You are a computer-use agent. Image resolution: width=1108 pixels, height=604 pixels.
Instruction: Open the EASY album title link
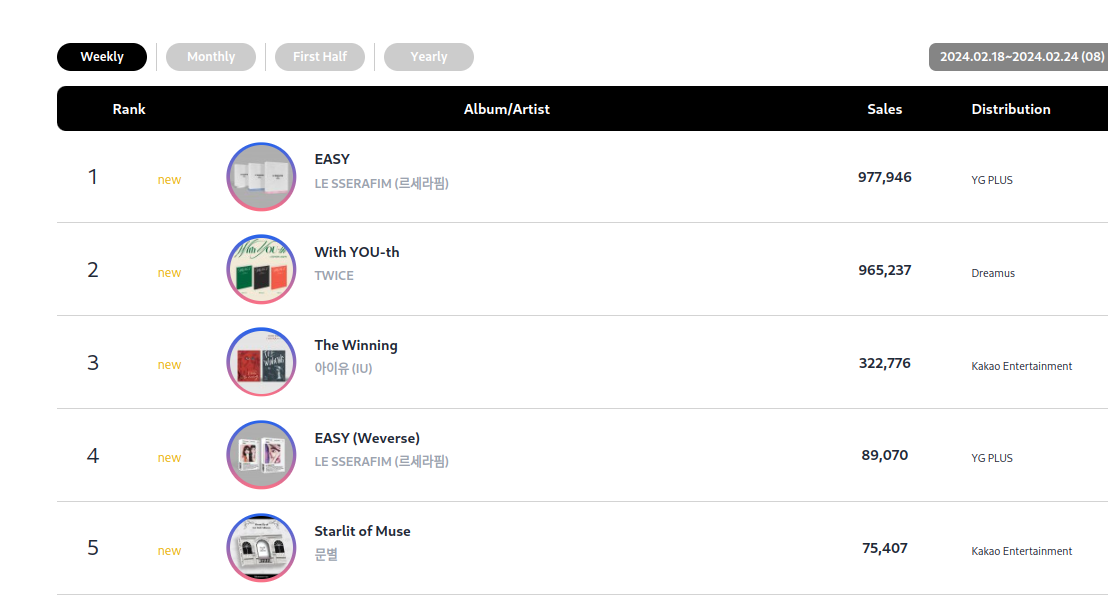tap(332, 159)
